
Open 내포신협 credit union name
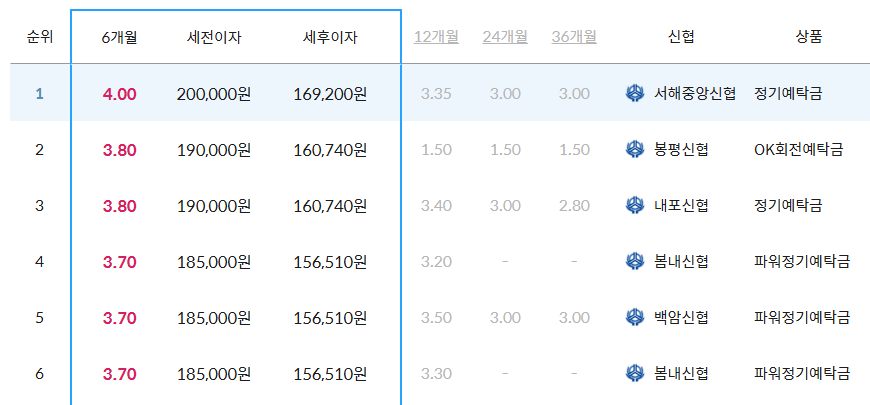tap(681, 206)
